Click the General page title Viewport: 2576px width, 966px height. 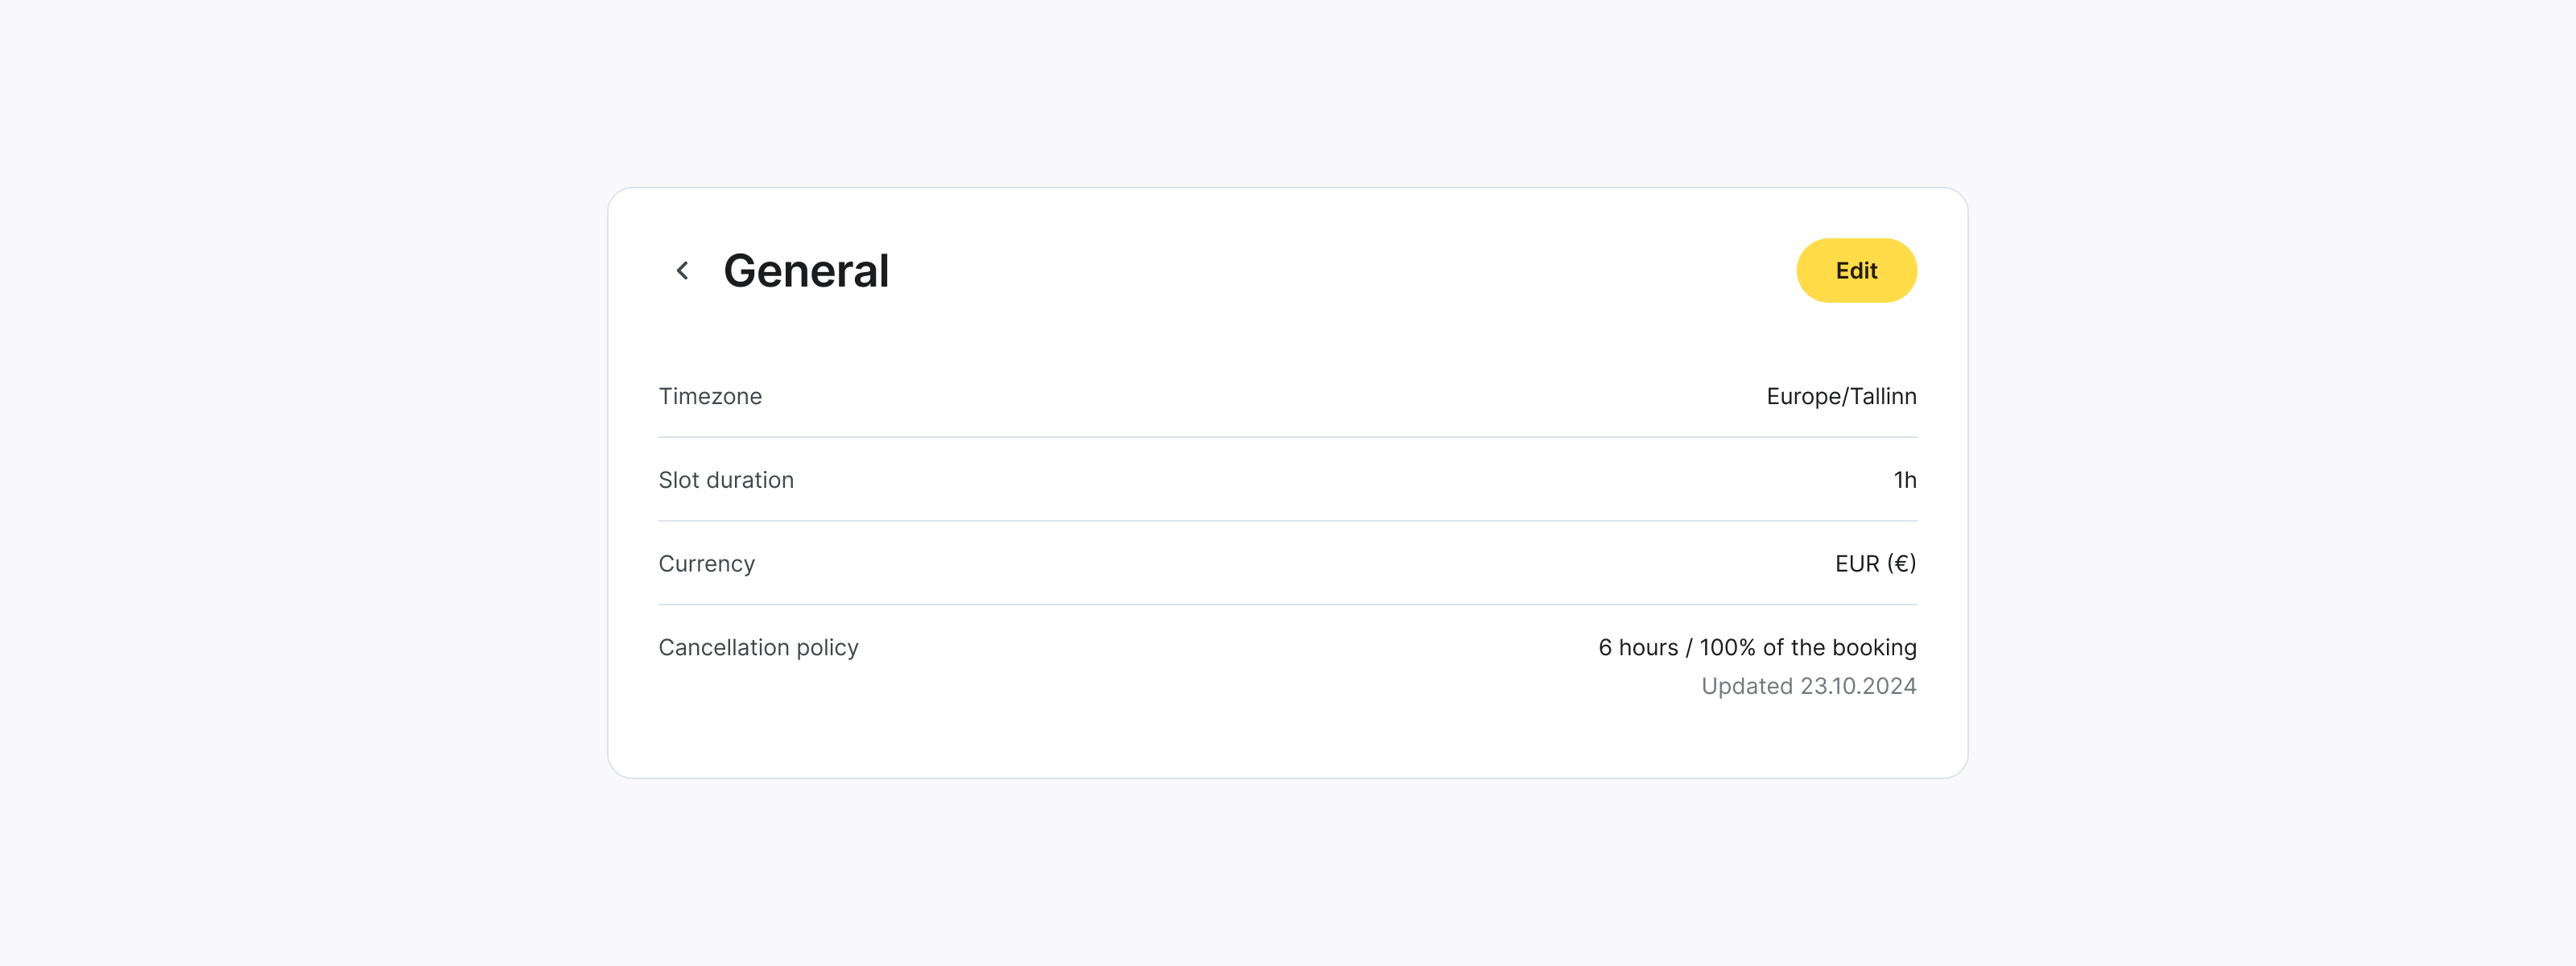point(807,270)
